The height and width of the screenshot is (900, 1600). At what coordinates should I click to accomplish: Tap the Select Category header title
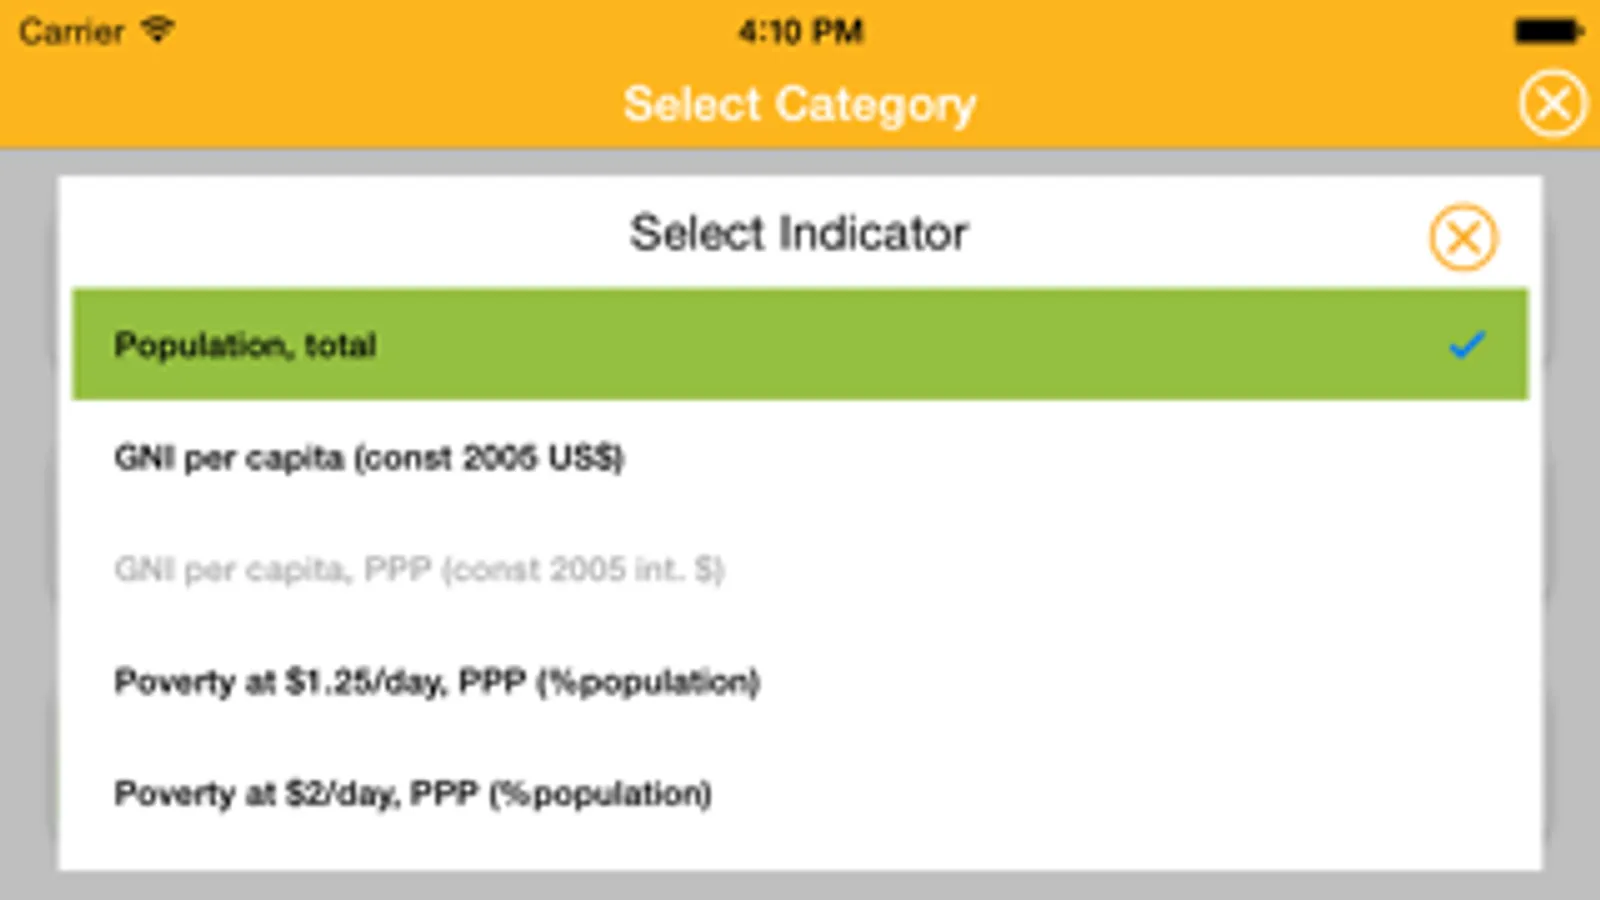pyautogui.click(x=799, y=105)
